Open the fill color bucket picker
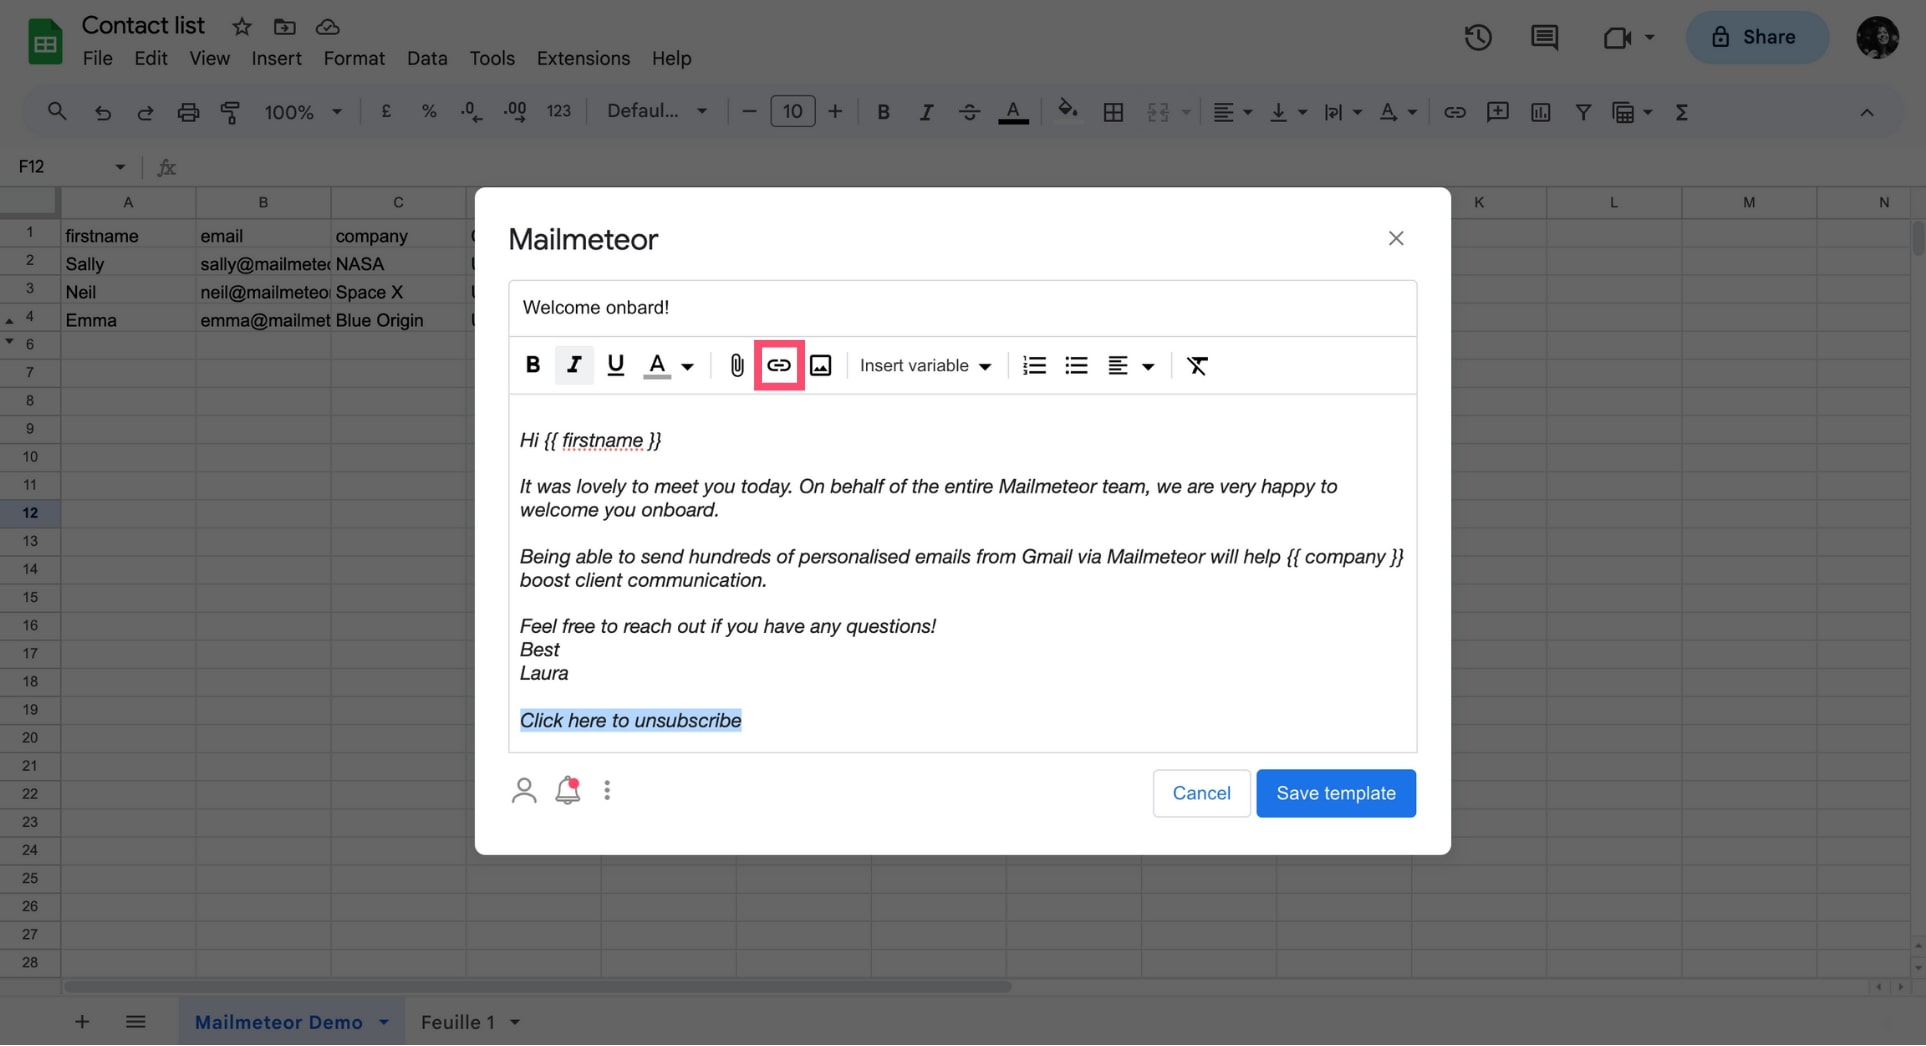1926x1046 pixels. click(1068, 110)
